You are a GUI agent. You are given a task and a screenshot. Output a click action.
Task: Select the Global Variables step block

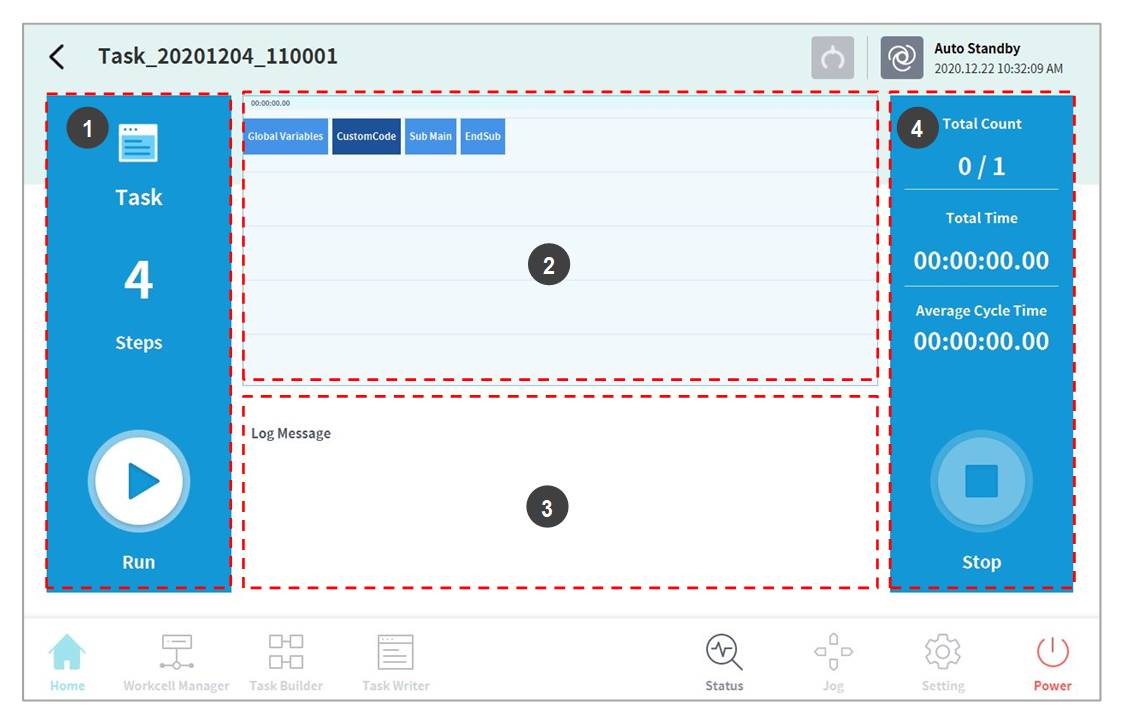point(285,137)
